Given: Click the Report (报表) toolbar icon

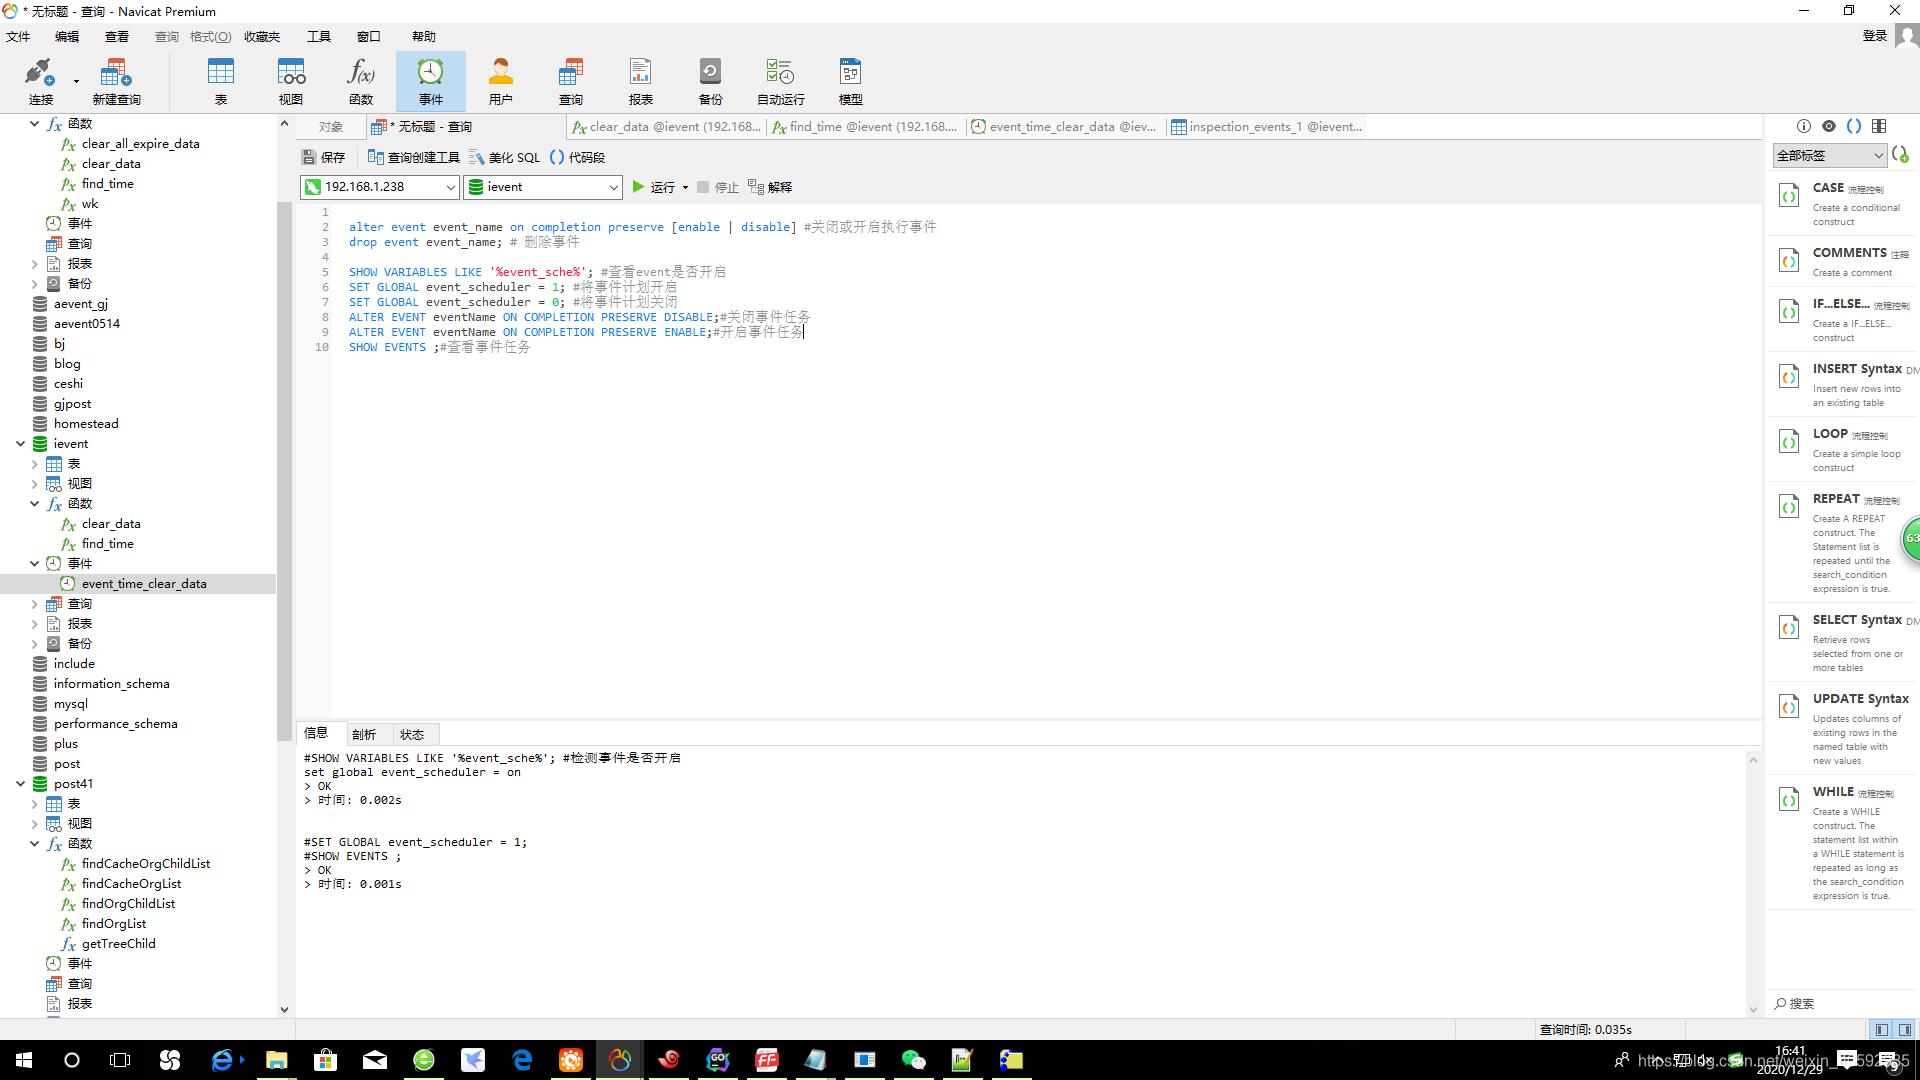Looking at the screenshot, I should (x=640, y=80).
